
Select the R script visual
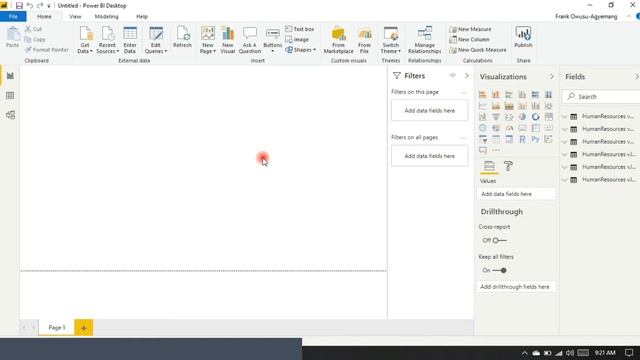pos(522,139)
